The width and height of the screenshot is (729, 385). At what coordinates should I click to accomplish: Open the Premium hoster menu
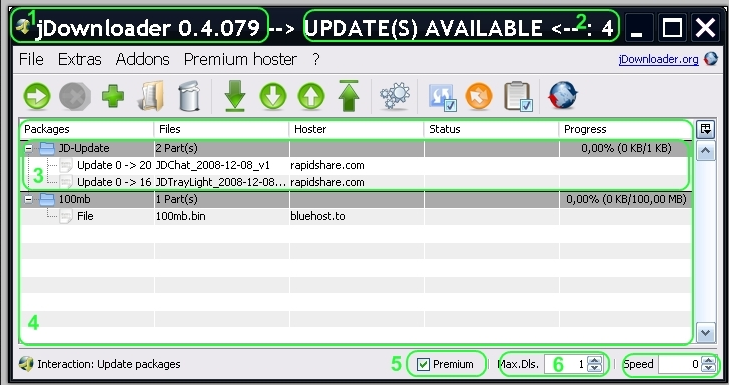pyautogui.click(x=240, y=60)
